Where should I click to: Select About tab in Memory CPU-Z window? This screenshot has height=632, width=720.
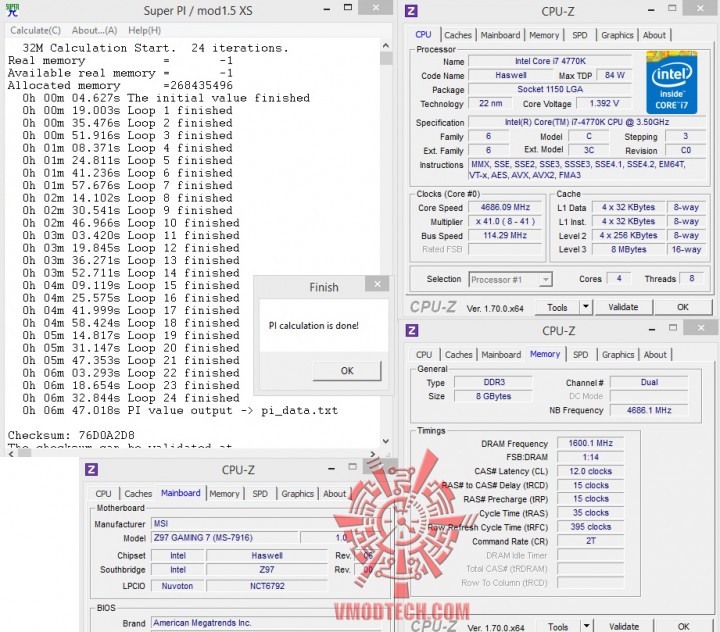click(655, 355)
